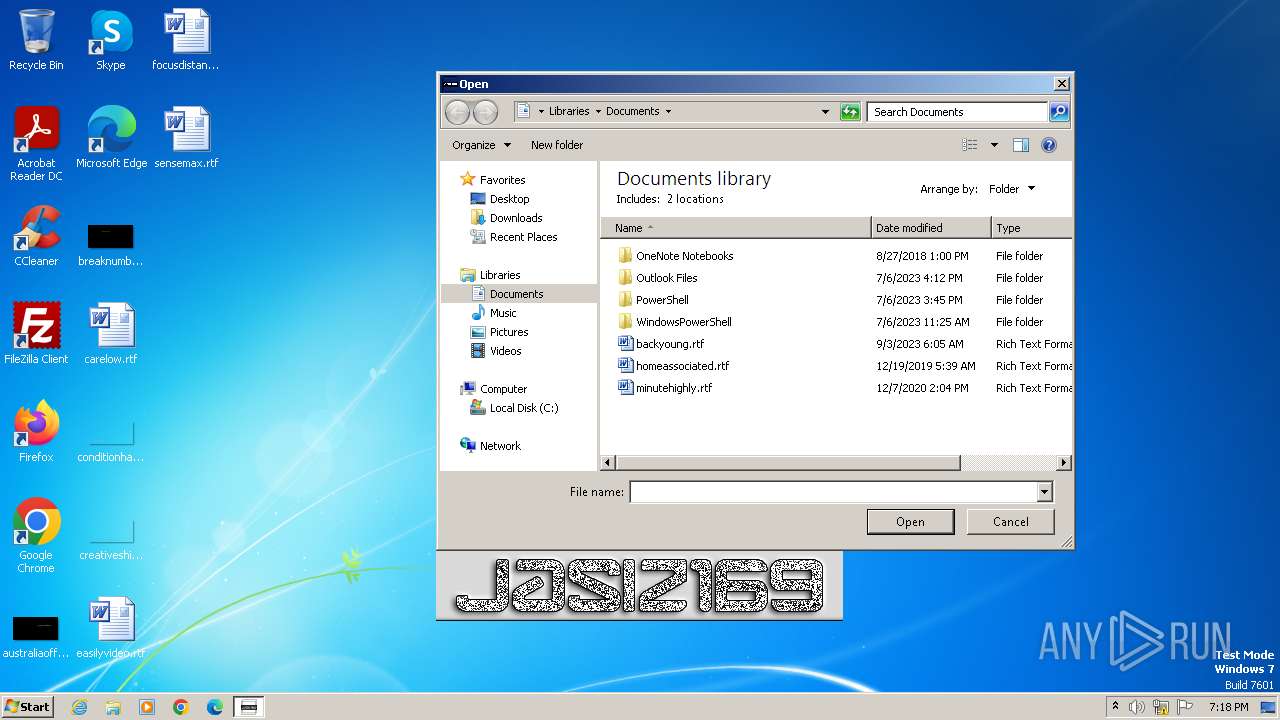Select the WindowsPowerShell folder
The width and height of the screenshot is (1280, 720).
pyautogui.click(x=684, y=322)
